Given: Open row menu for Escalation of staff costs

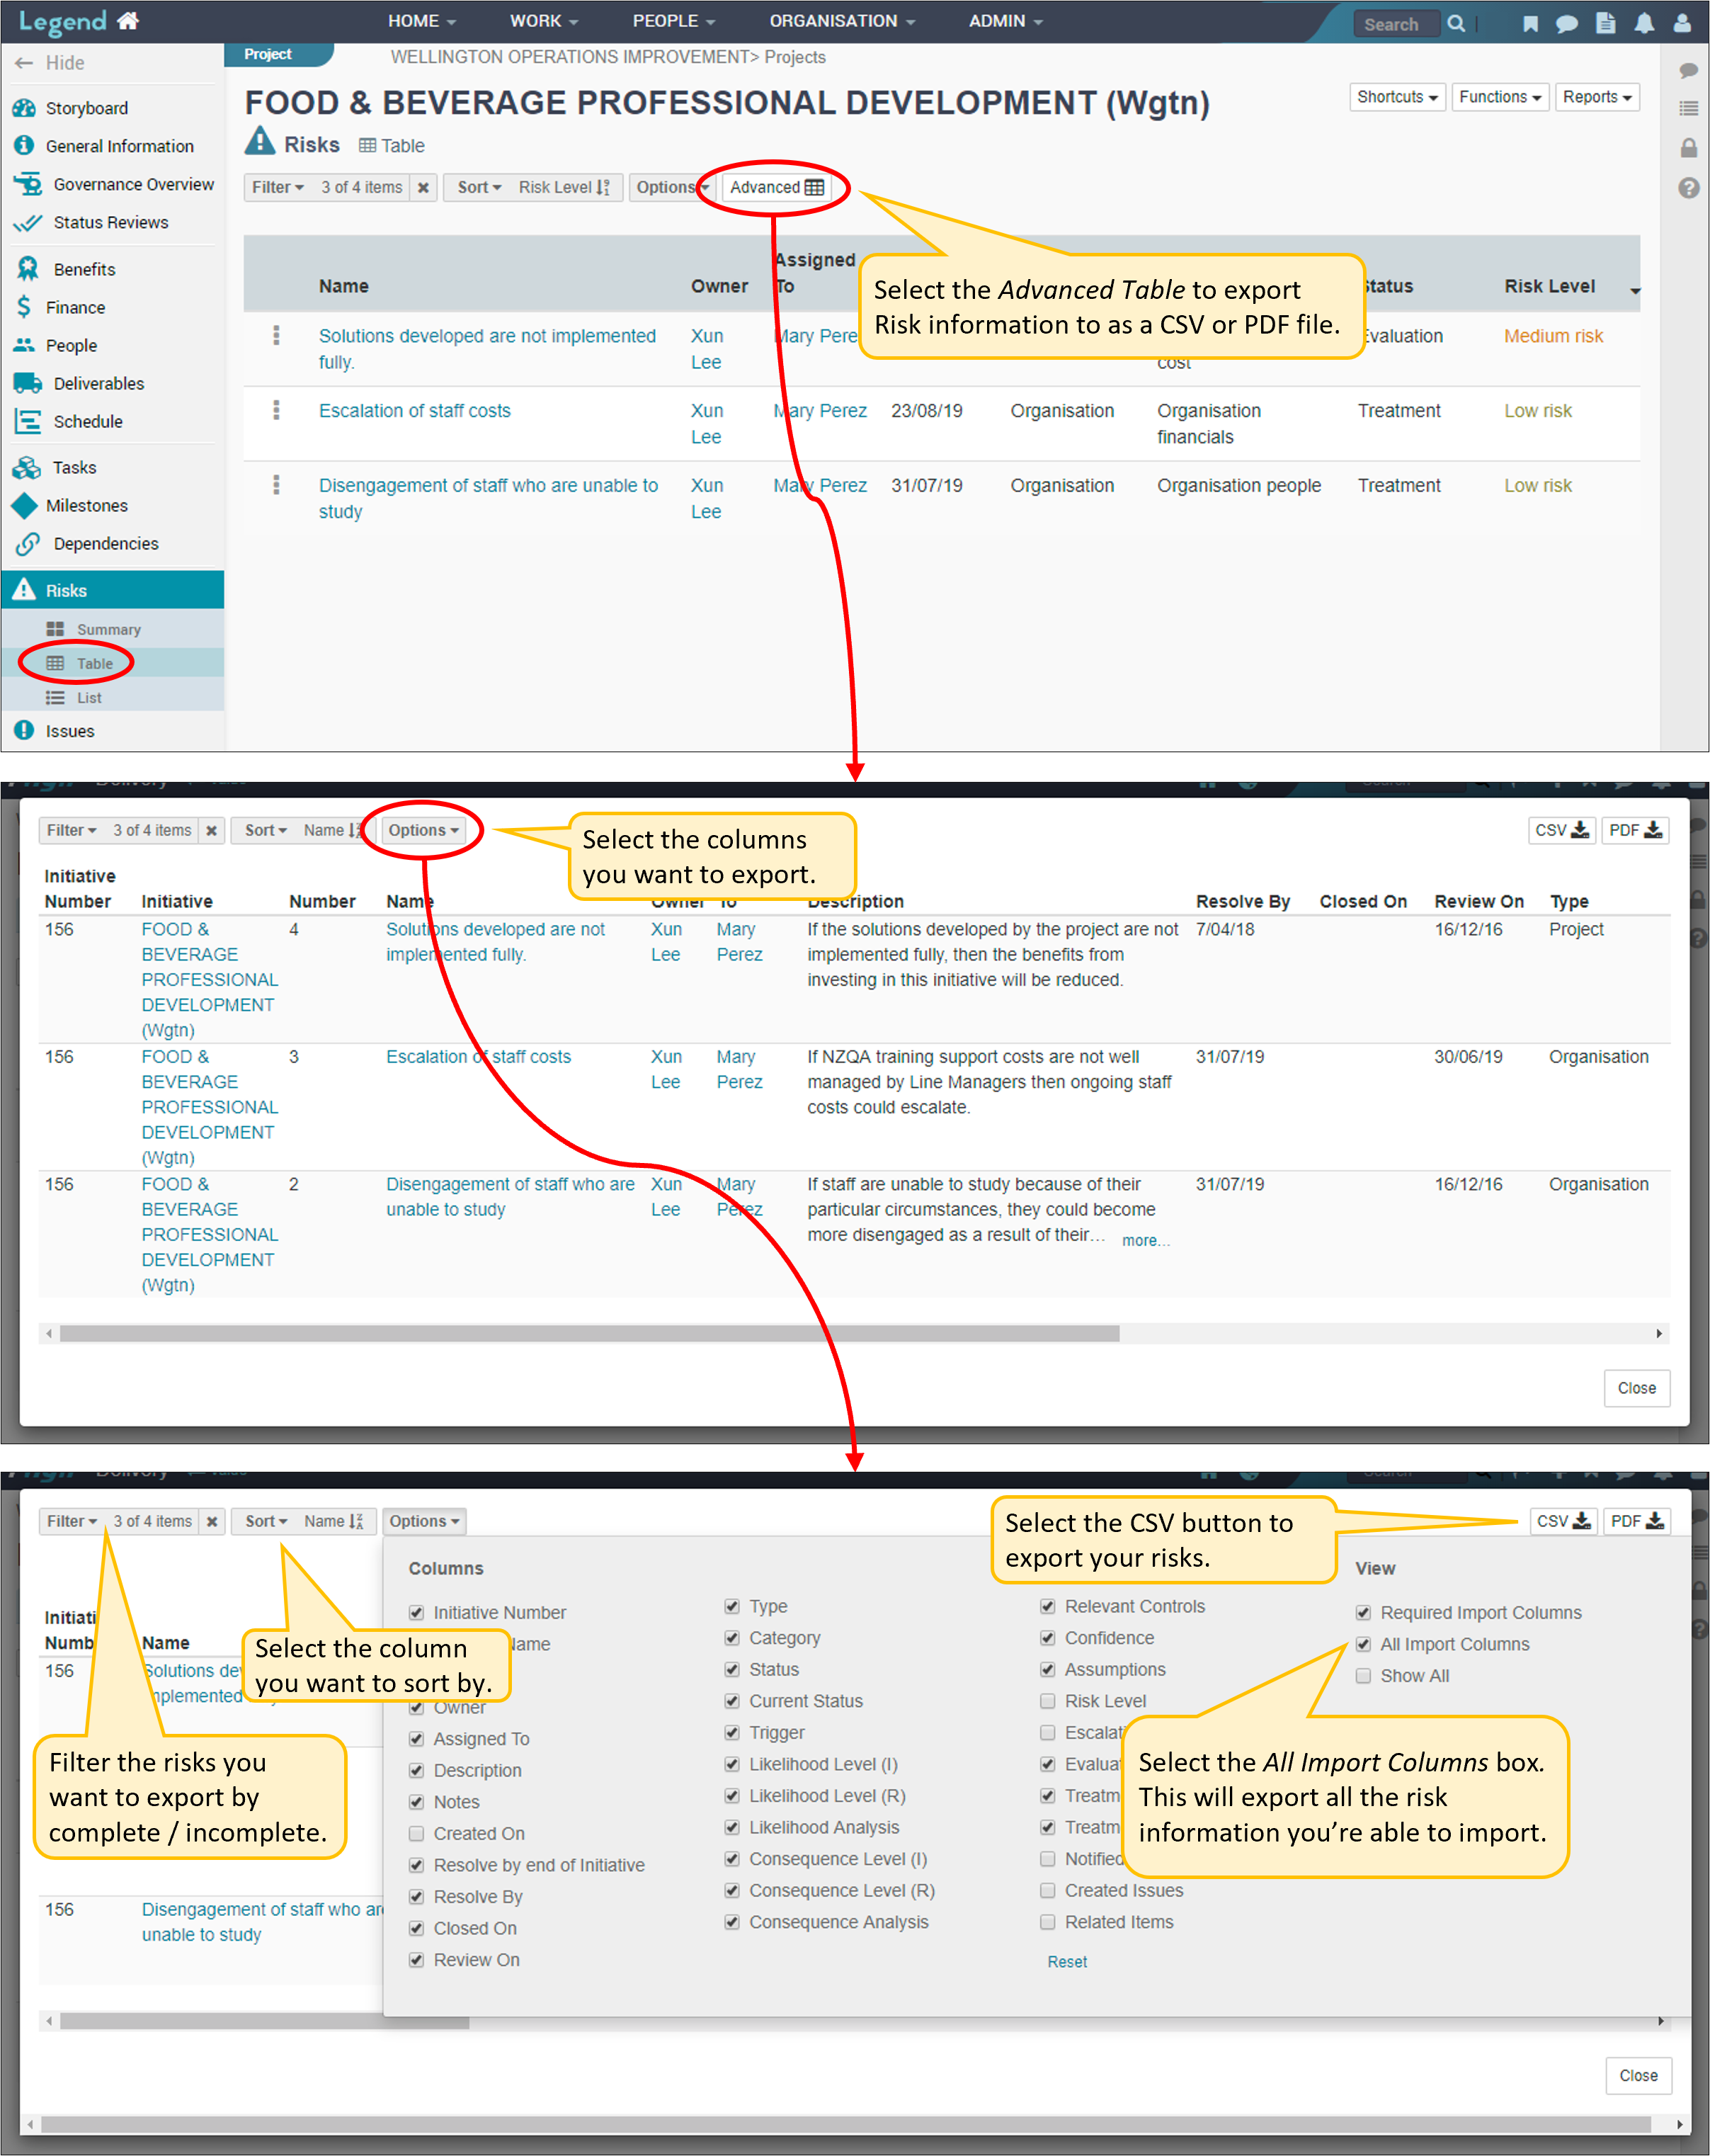Looking at the screenshot, I should pyautogui.click(x=276, y=410).
